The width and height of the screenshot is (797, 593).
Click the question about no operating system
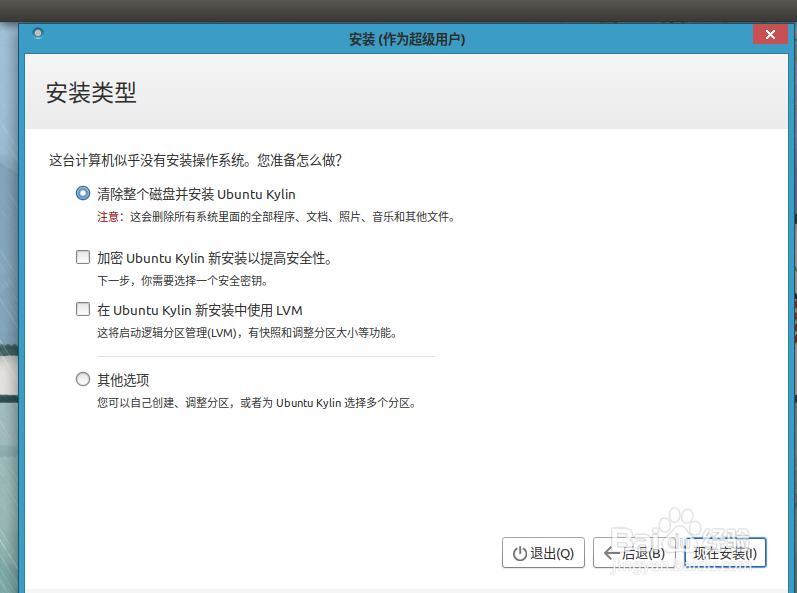[195, 160]
